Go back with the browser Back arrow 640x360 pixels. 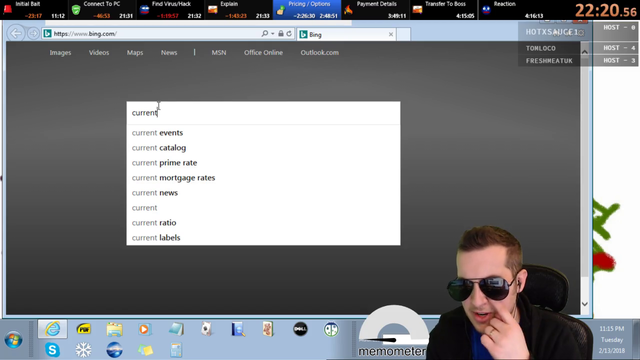pyautogui.click(x=16, y=33)
